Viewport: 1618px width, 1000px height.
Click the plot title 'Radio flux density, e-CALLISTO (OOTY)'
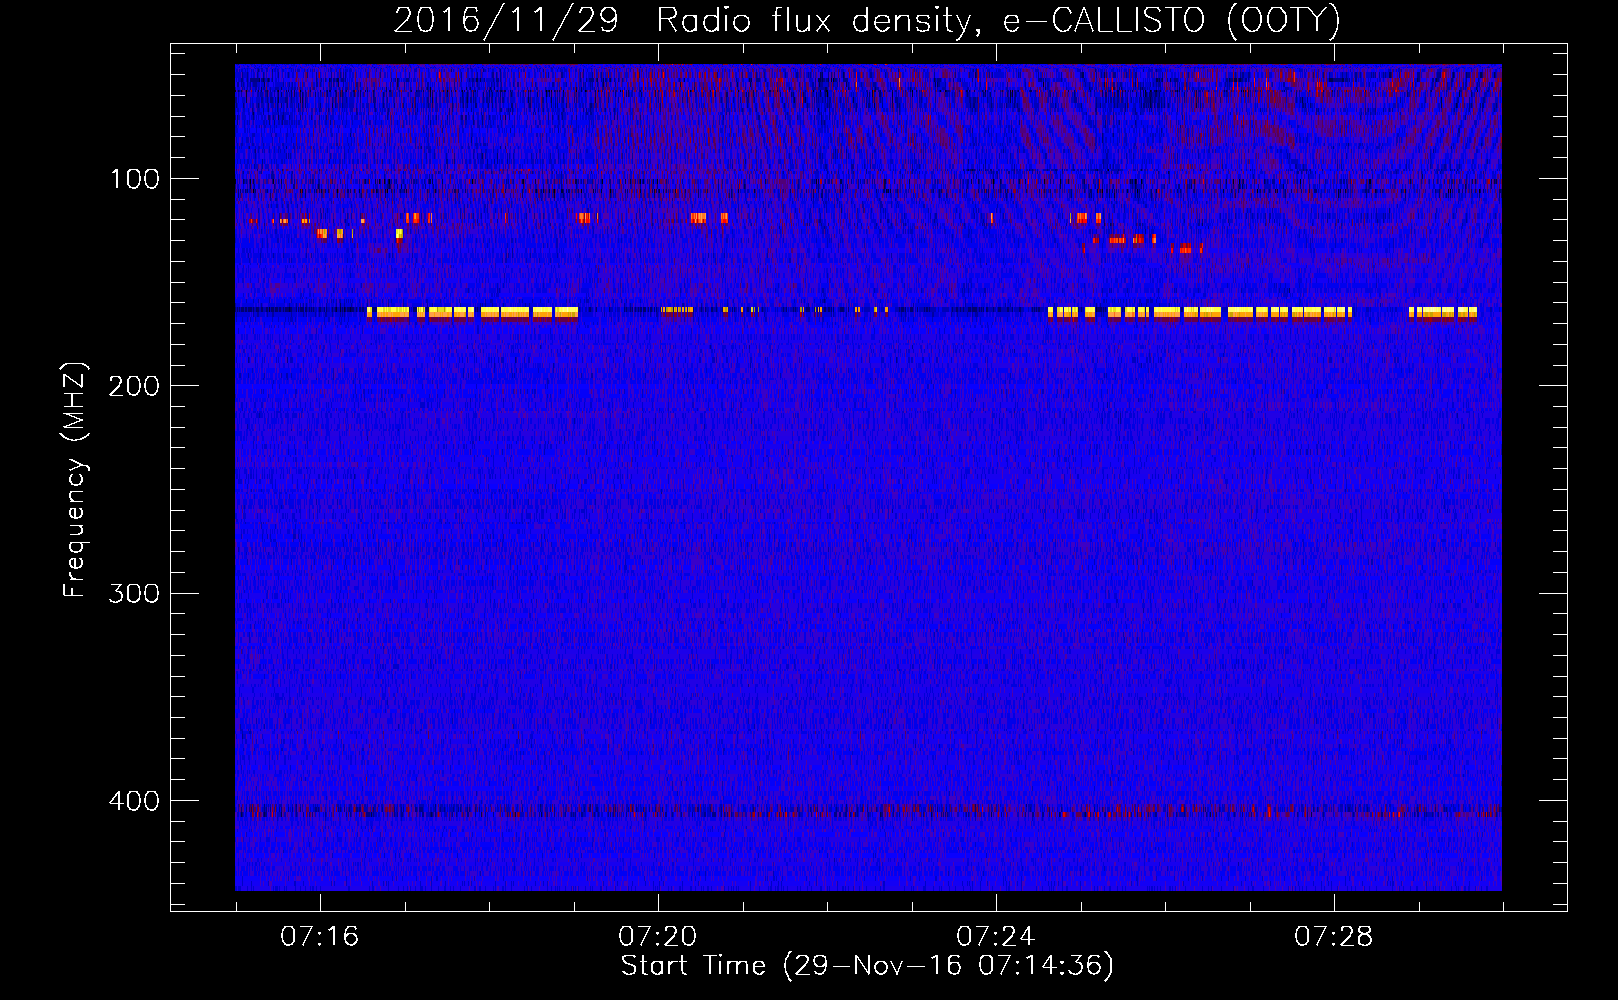coord(998,21)
